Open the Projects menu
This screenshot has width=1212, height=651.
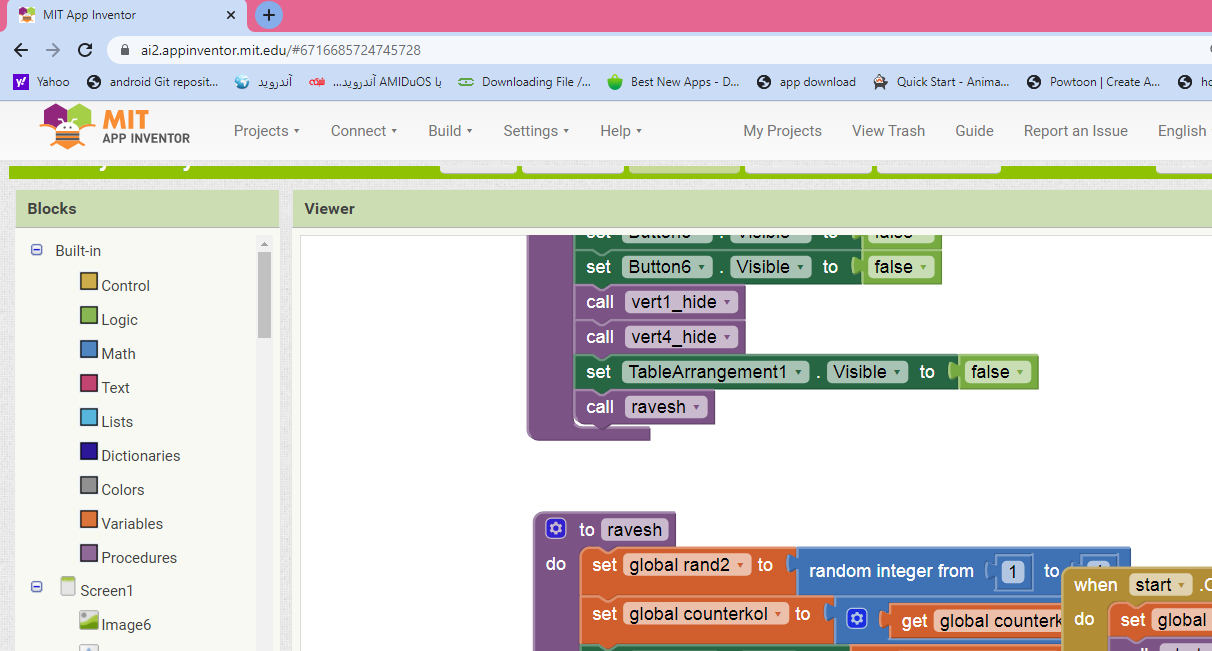[x=267, y=131]
